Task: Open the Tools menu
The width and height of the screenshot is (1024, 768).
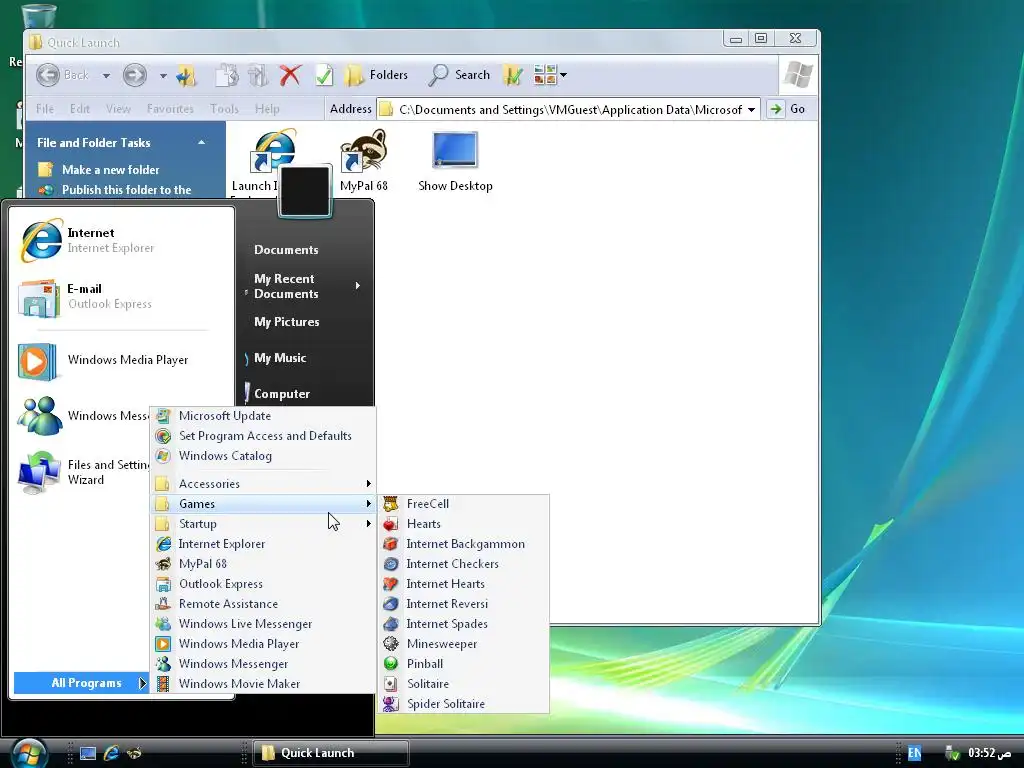Action: (224, 109)
